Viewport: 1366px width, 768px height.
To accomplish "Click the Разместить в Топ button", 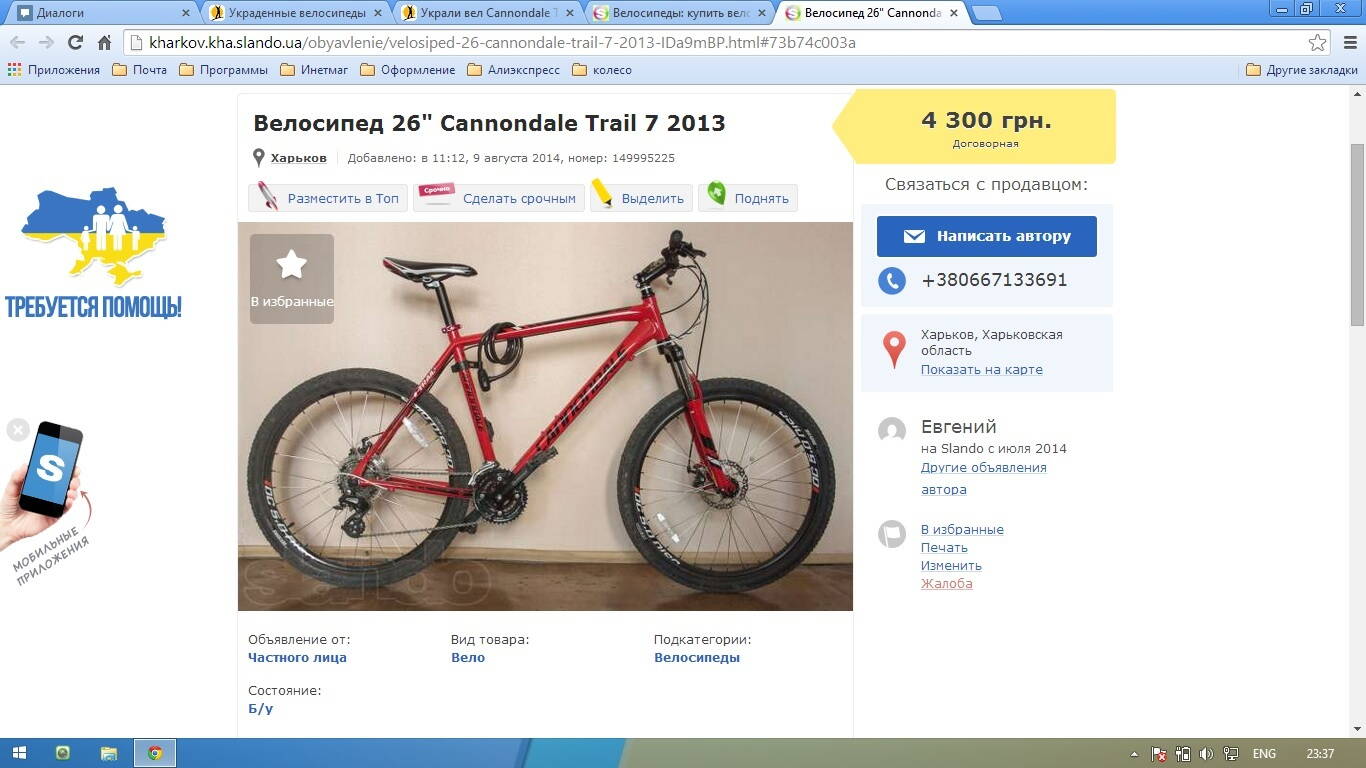I will pos(328,198).
